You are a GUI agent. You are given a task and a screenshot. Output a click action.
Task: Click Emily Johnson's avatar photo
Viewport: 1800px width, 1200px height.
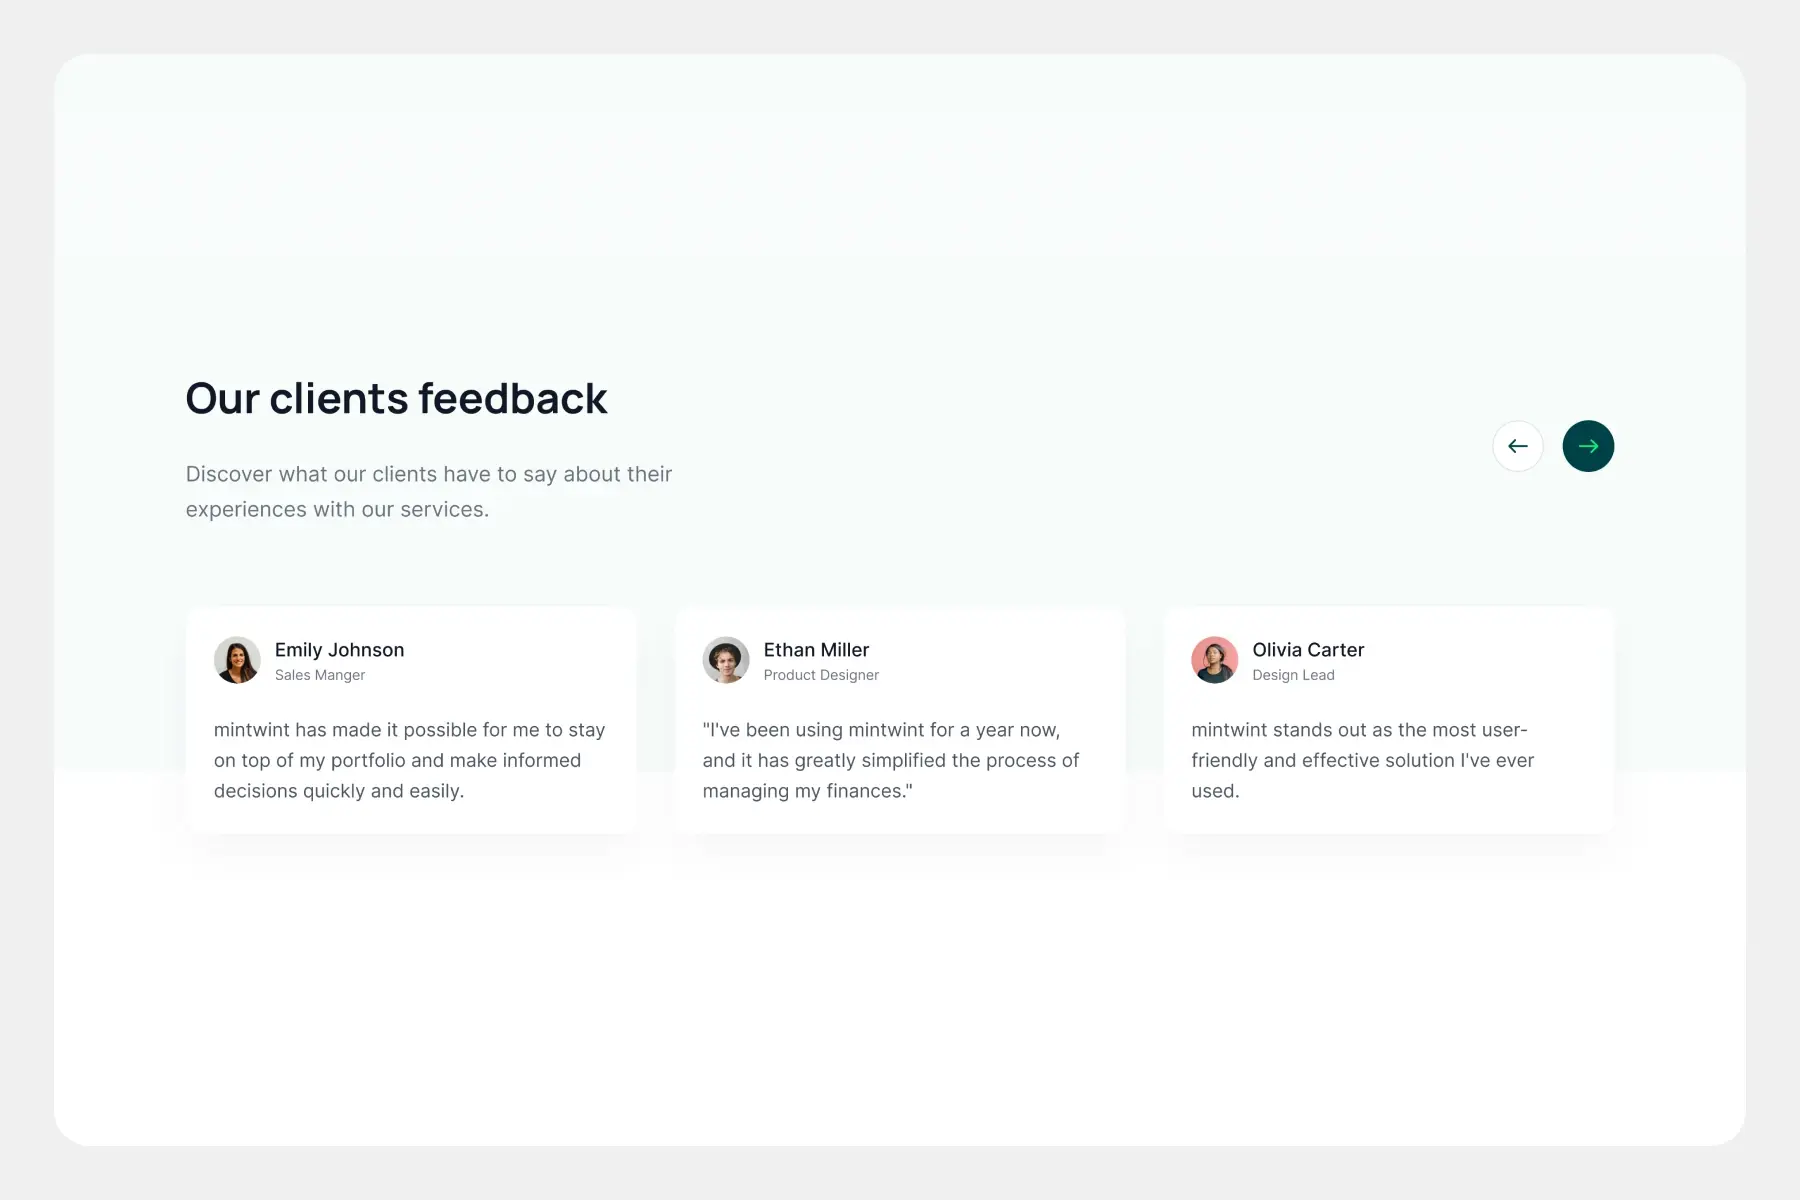tap(237, 660)
